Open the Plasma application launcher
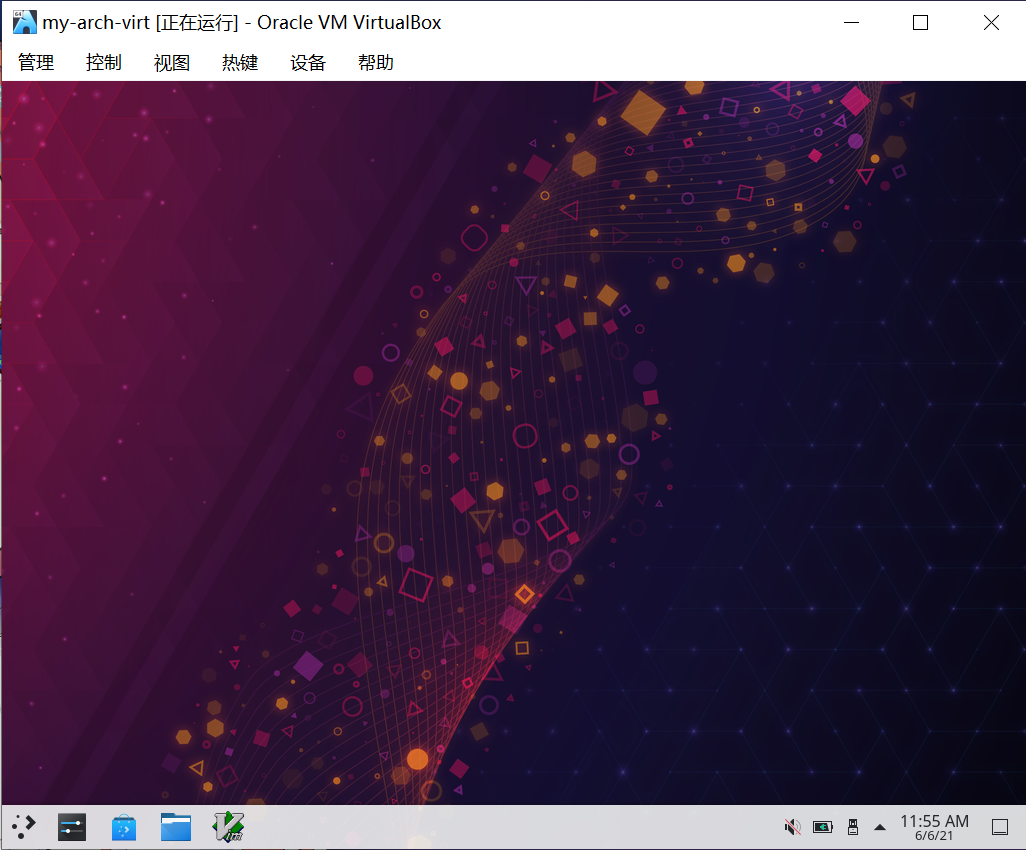The image size is (1026, 850). coord(23,826)
